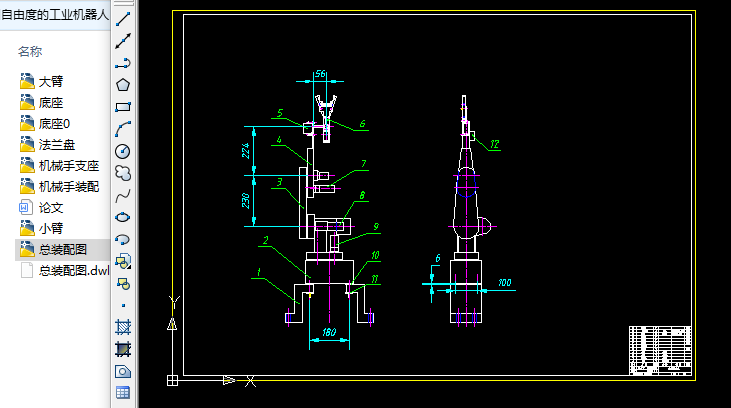Sort files by the 名称 column header
Viewport: 731px width, 408px height.
pyautogui.click(x=30, y=51)
